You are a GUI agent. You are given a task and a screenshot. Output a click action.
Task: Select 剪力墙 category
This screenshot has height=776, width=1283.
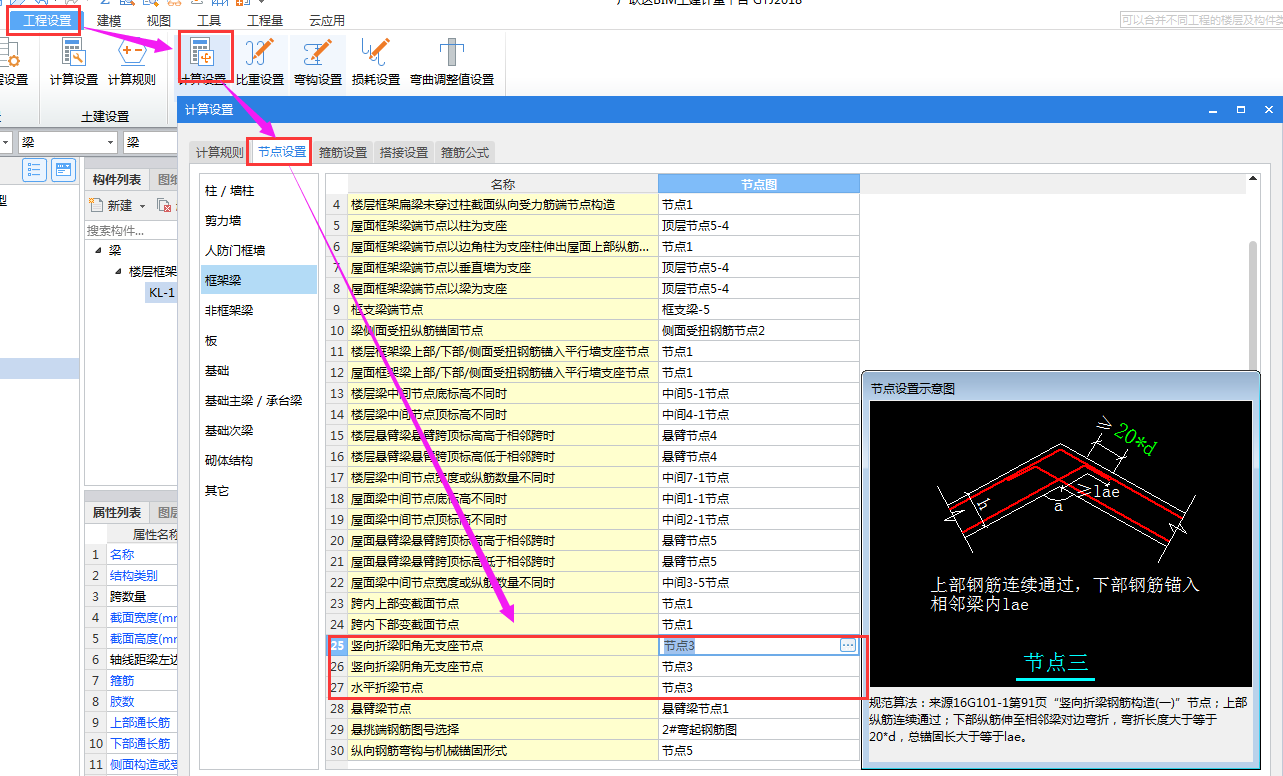(259, 220)
